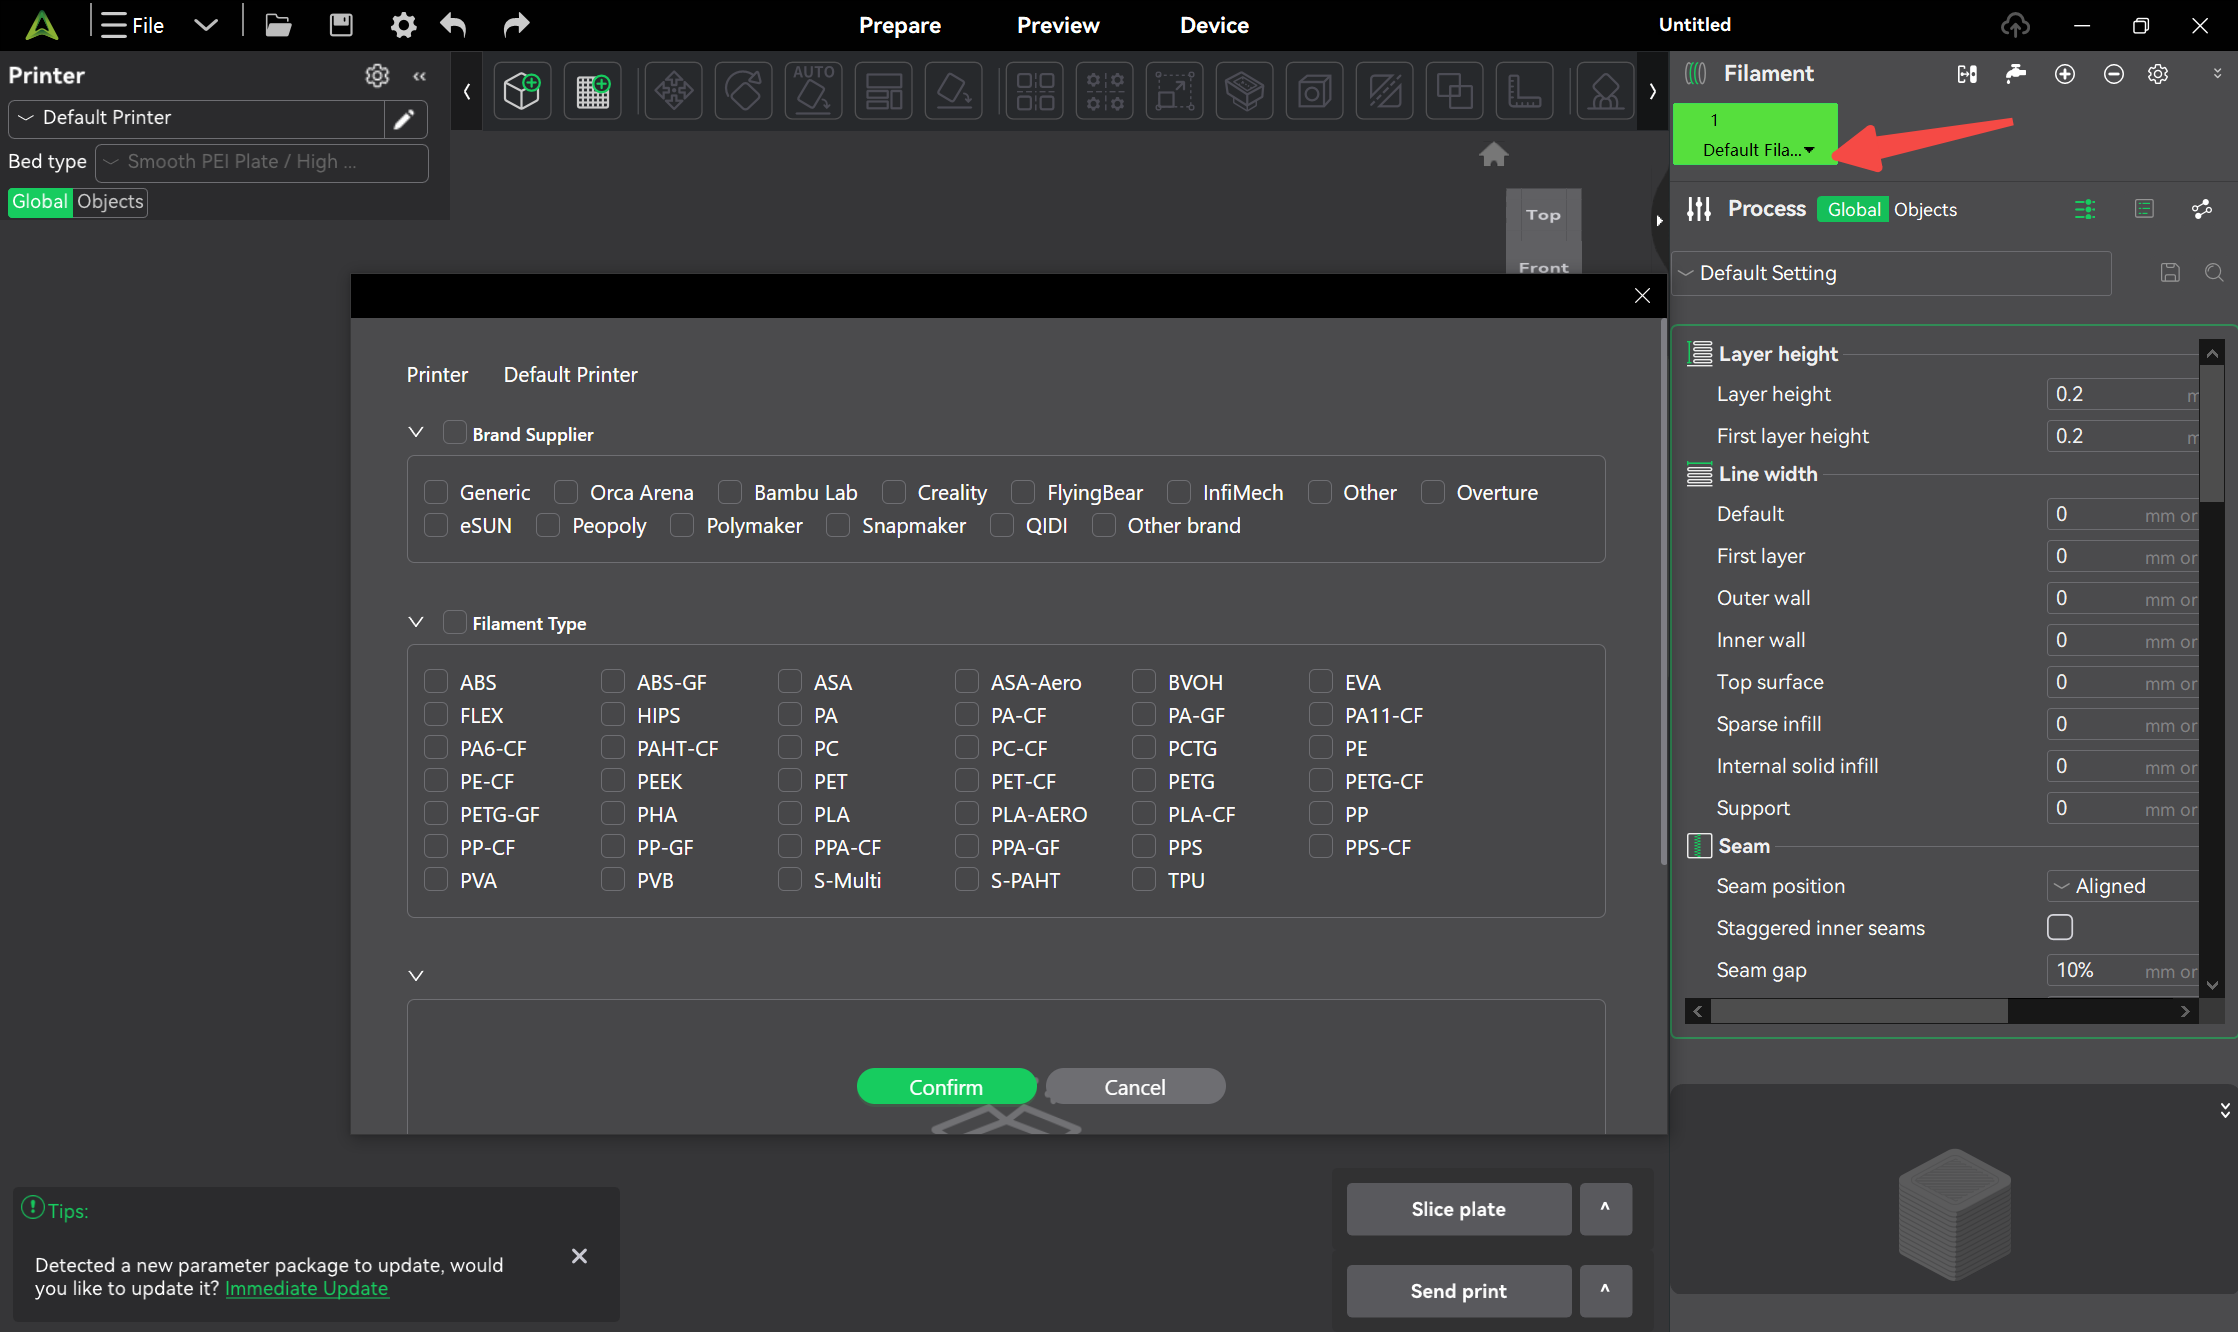Open Filament panel settings gear
2238x1332 pixels.
(2158, 74)
